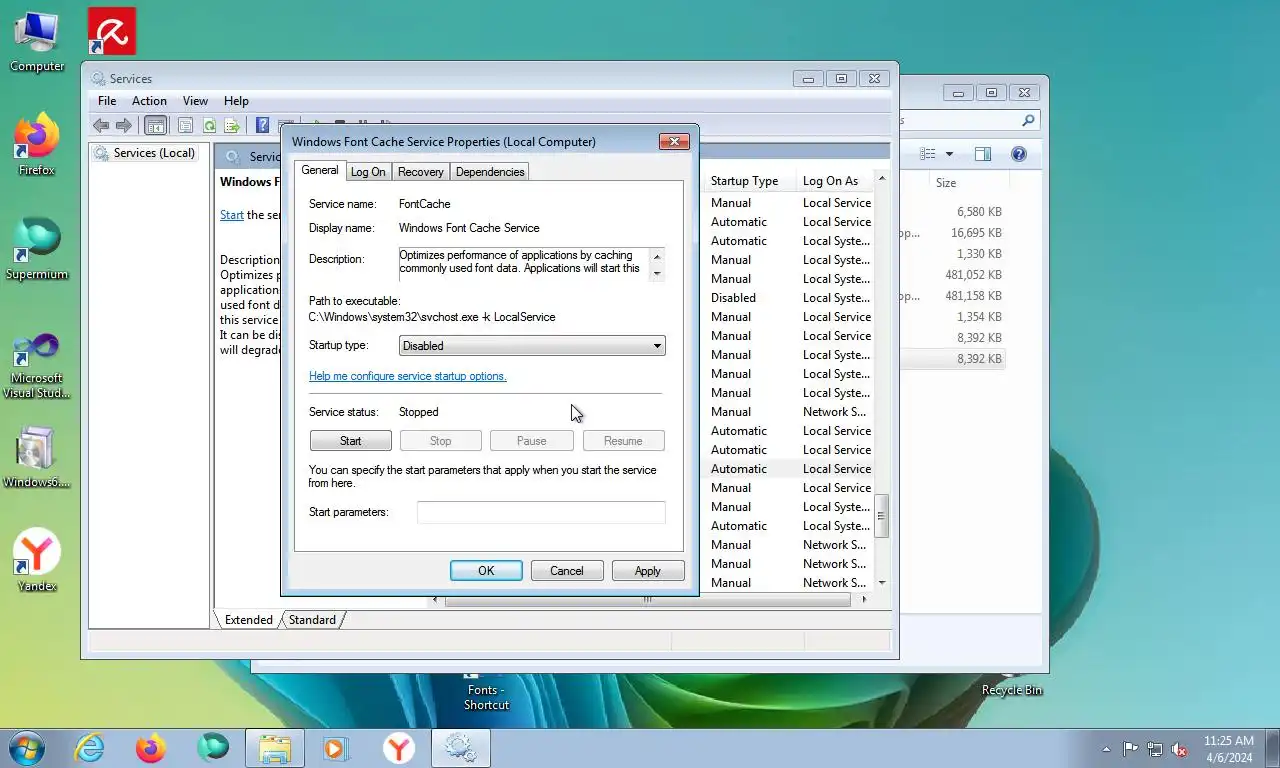1280x768 pixels.
Task: Click the Show desktop strip beside the clock
Action: click(1273, 748)
